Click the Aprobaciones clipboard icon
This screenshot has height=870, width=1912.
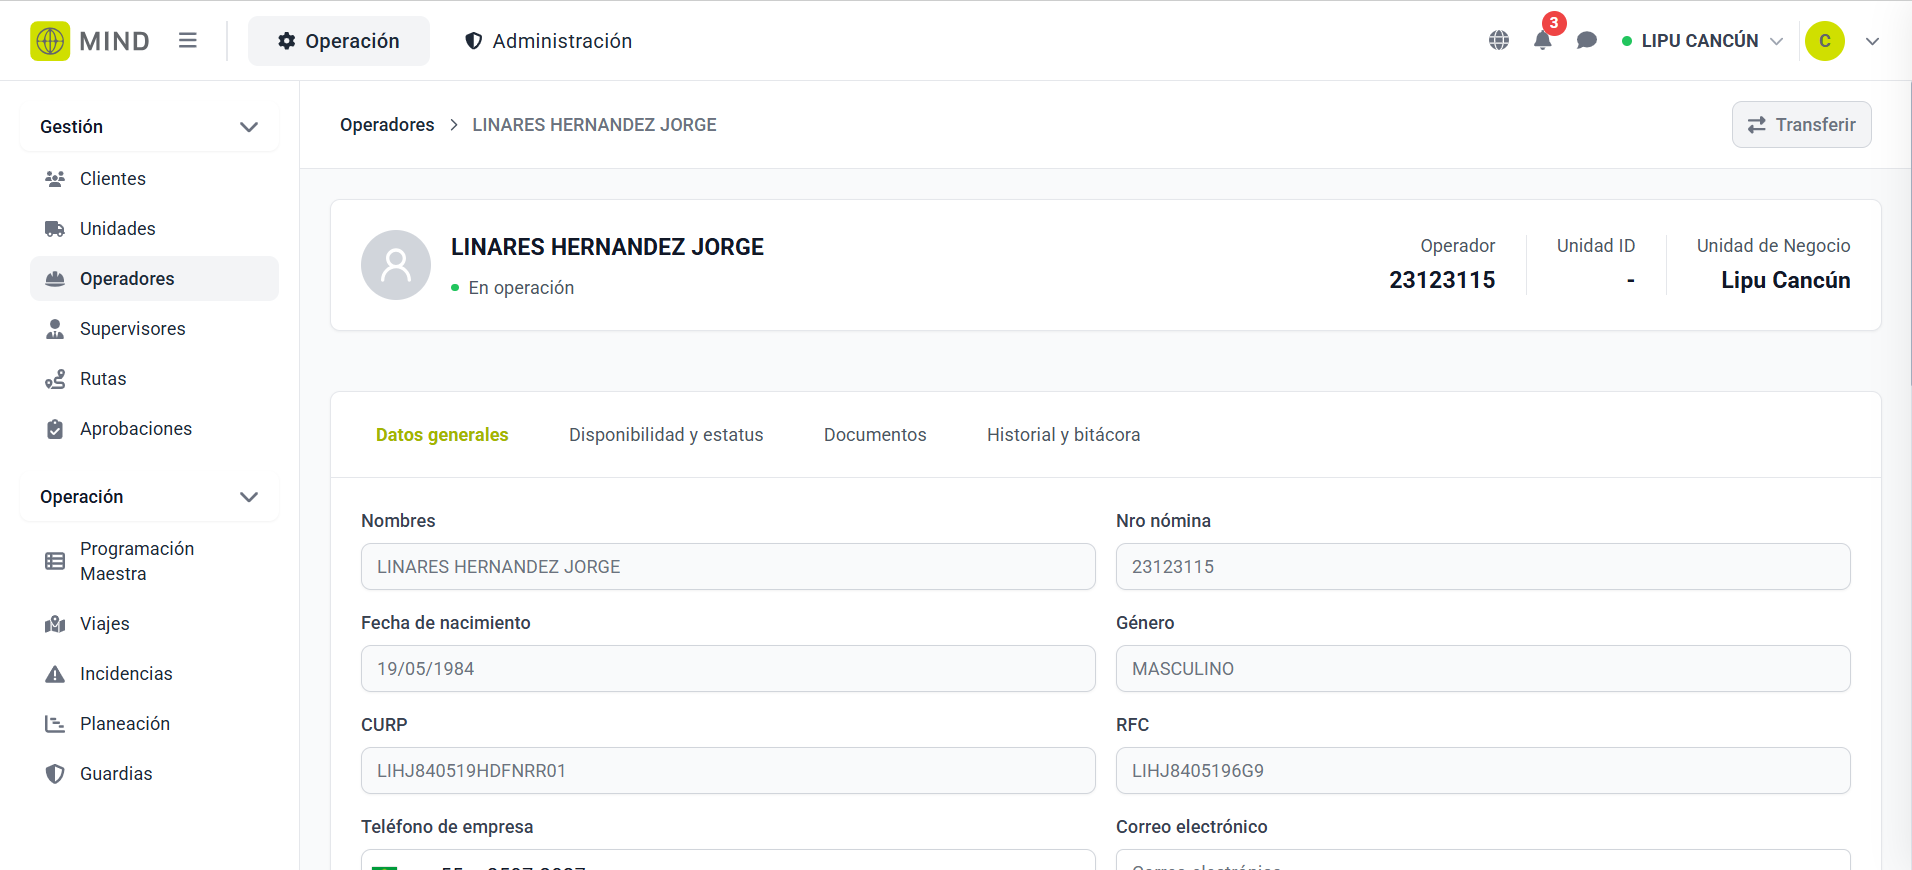coord(55,429)
